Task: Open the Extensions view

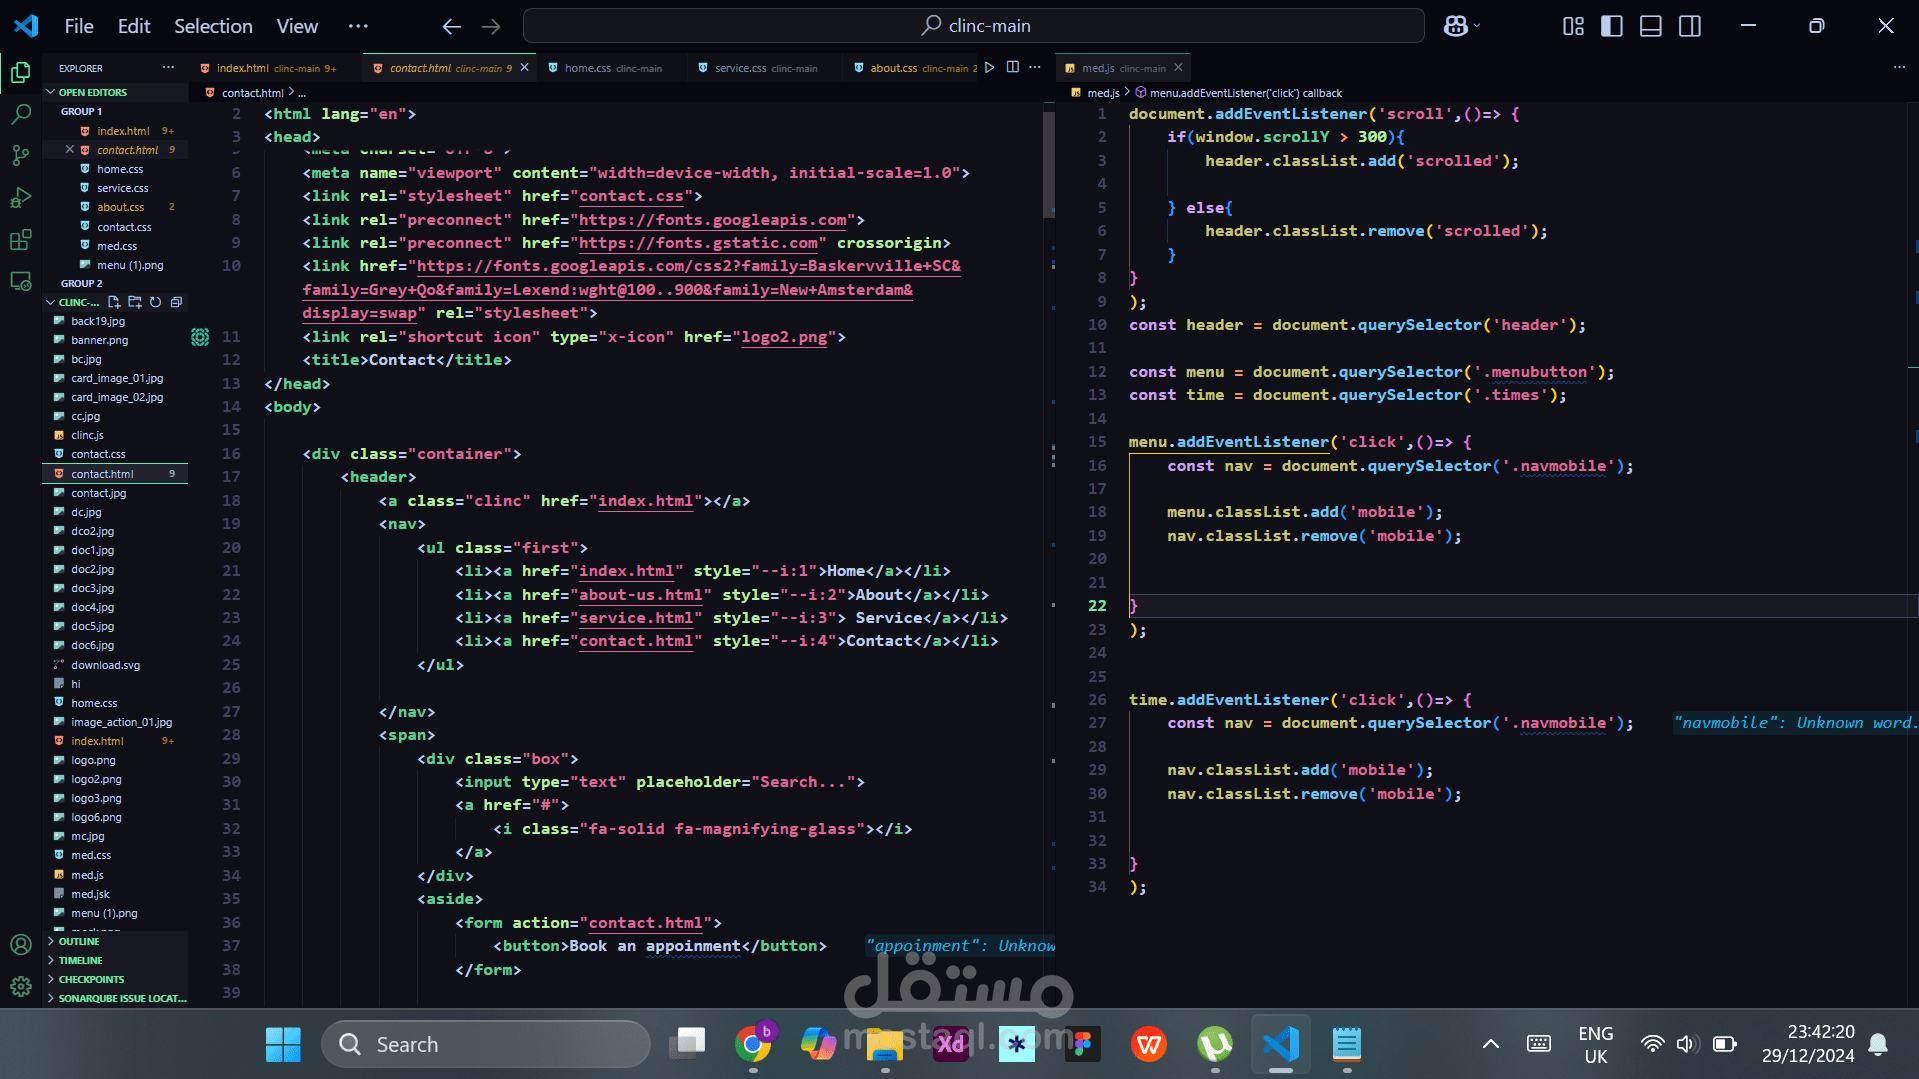Action: point(21,240)
